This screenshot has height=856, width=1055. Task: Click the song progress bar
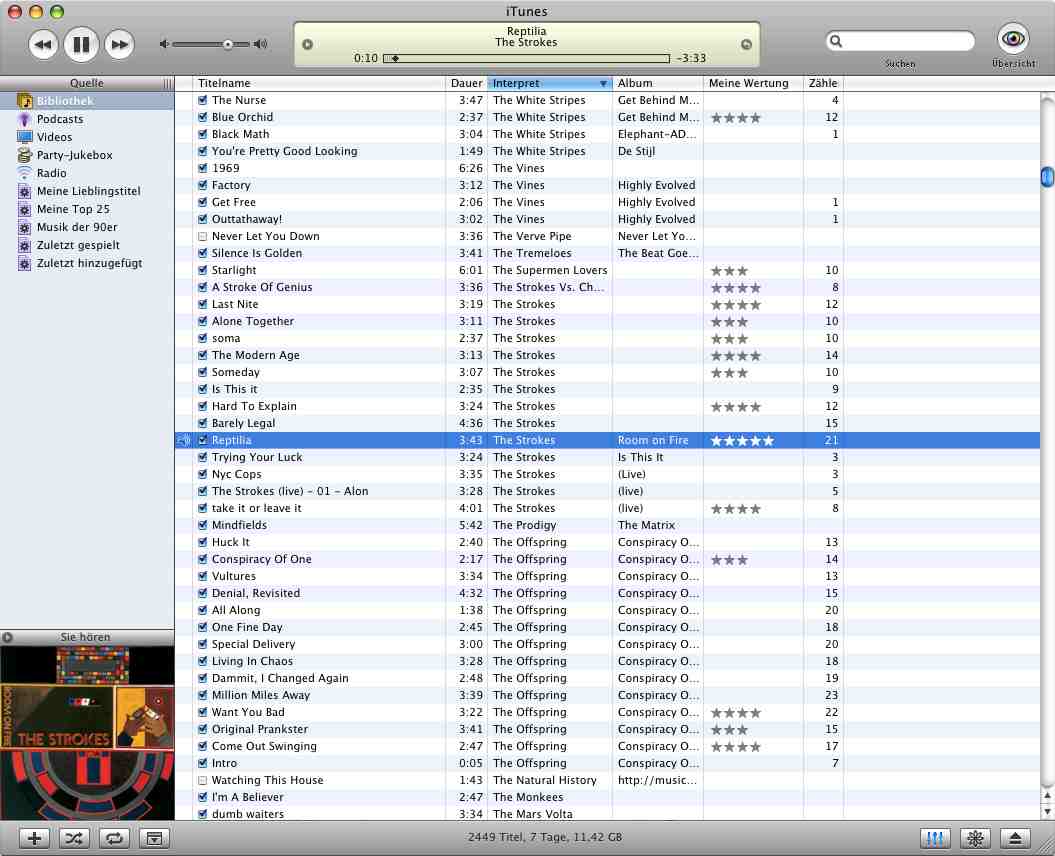(527, 59)
